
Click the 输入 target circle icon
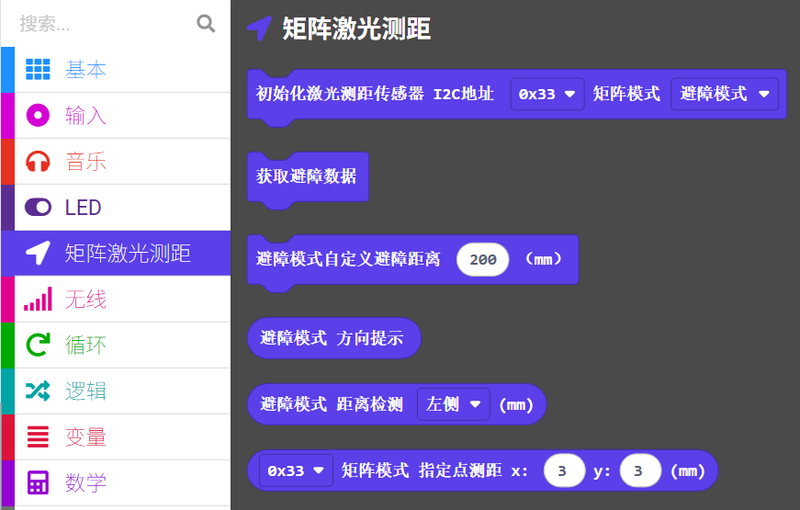pyautogui.click(x=38, y=115)
